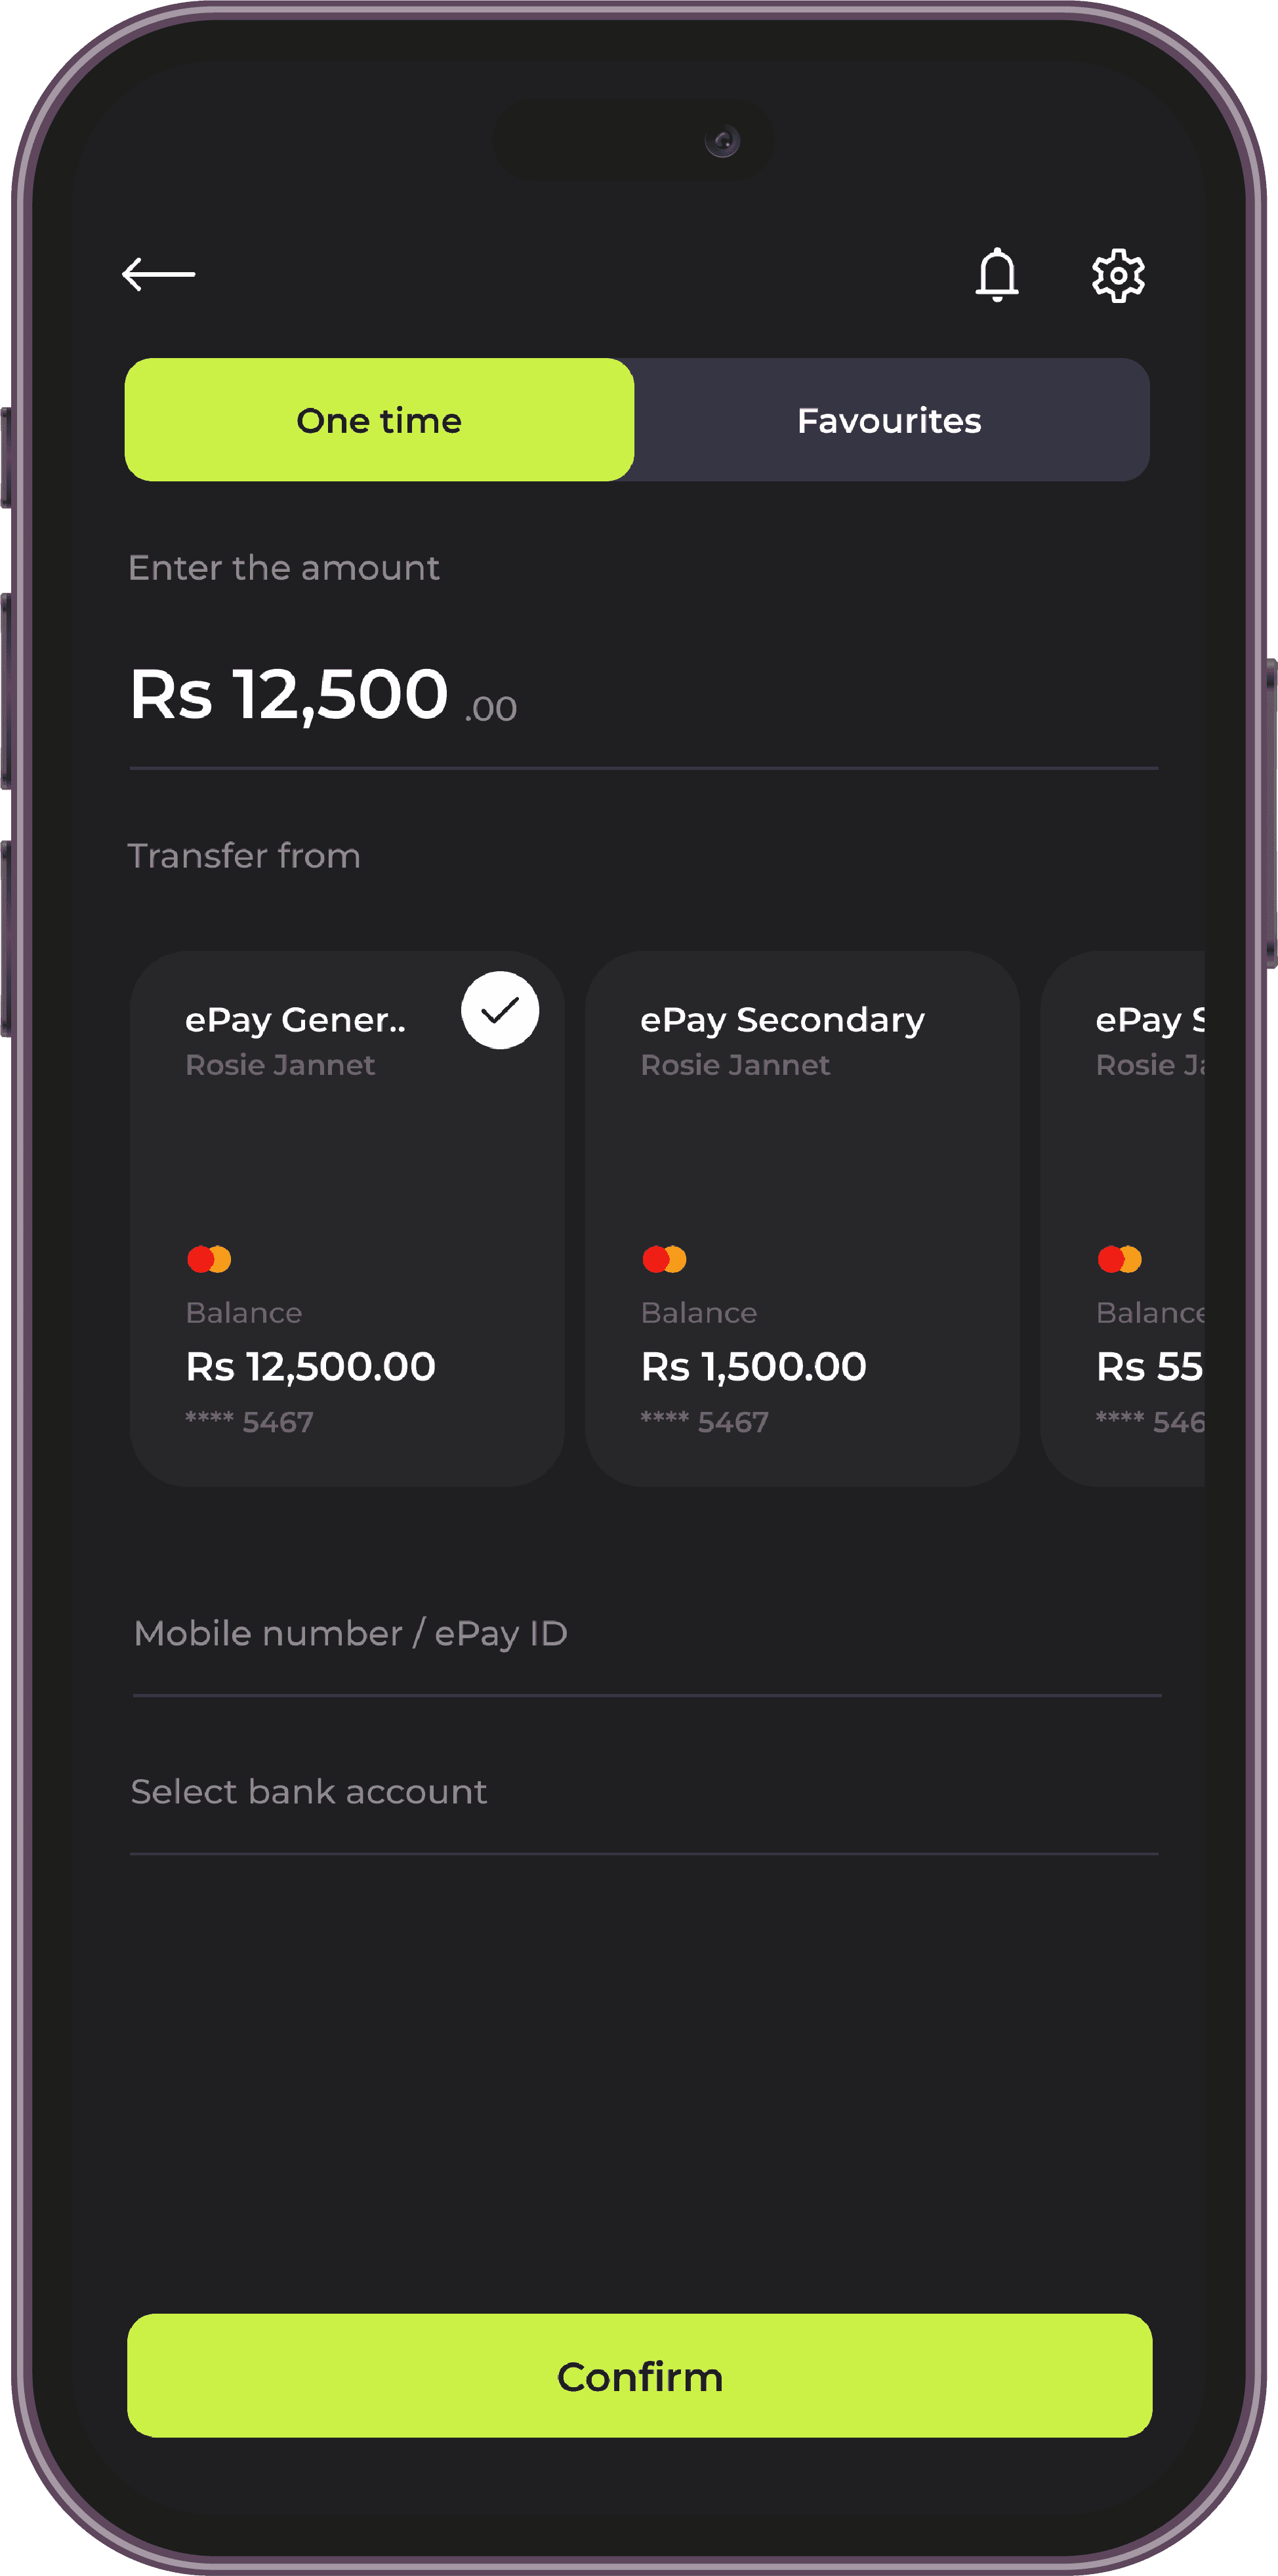
Task: Tap the Confirm button
Action: [640, 2375]
